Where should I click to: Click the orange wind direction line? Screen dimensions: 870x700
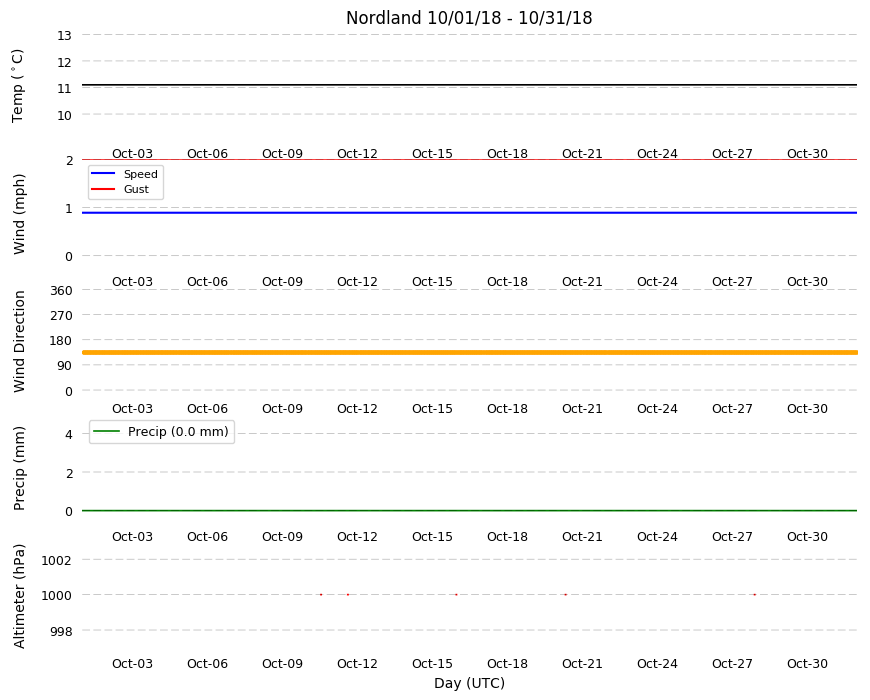click(x=469, y=352)
